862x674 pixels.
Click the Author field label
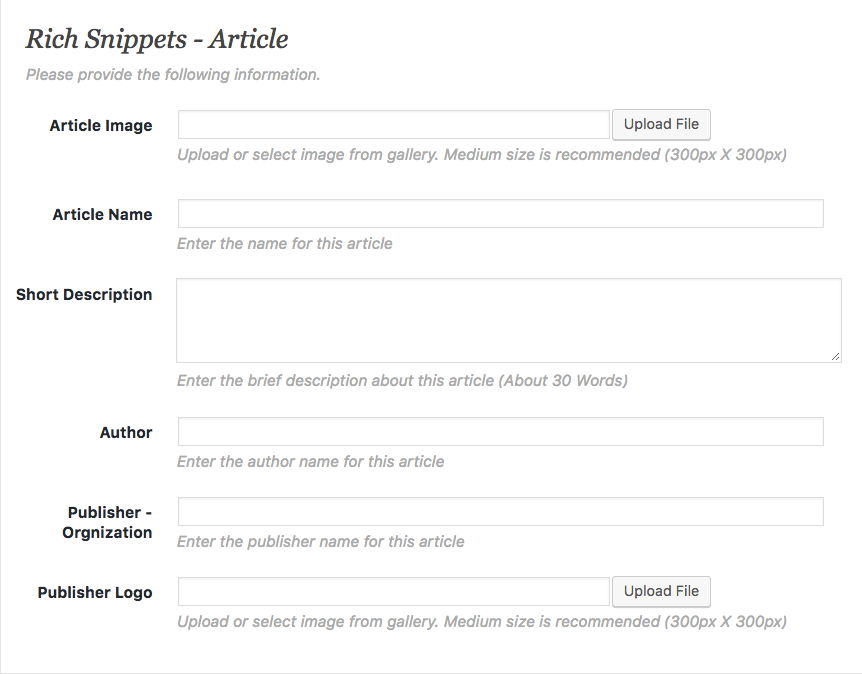[x=125, y=432]
